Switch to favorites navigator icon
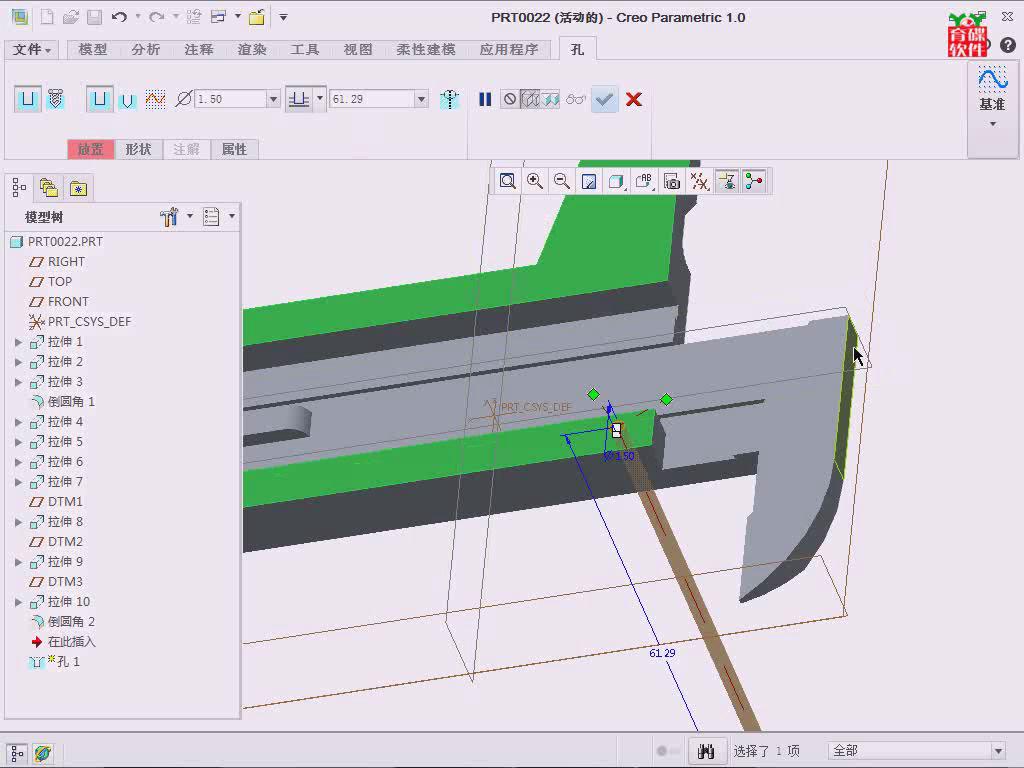Image resolution: width=1024 pixels, height=768 pixels. point(78,188)
